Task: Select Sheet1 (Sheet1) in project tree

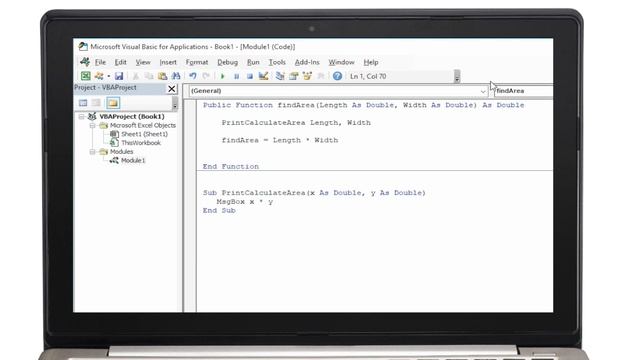Action: pos(144,134)
